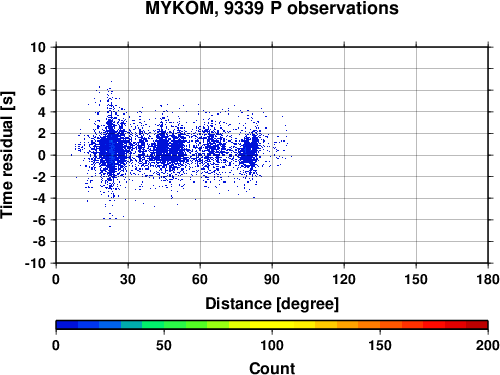Image resolution: width=500 pixels, height=375 pixels.
Task: Click the x-axis tick label '60'
Action: tap(200, 279)
